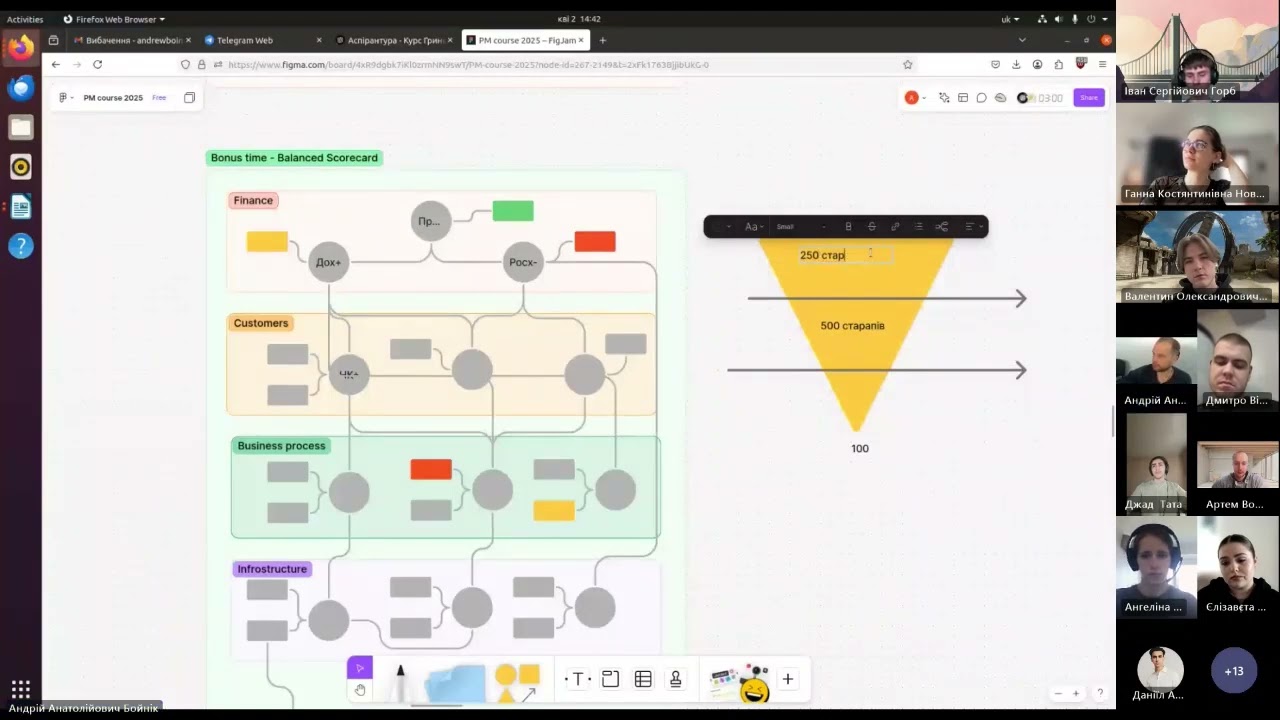This screenshot has height=720, width=1280.
Task: Switch to the Gmail Вибачення tab
Action: tap(131, 40)
